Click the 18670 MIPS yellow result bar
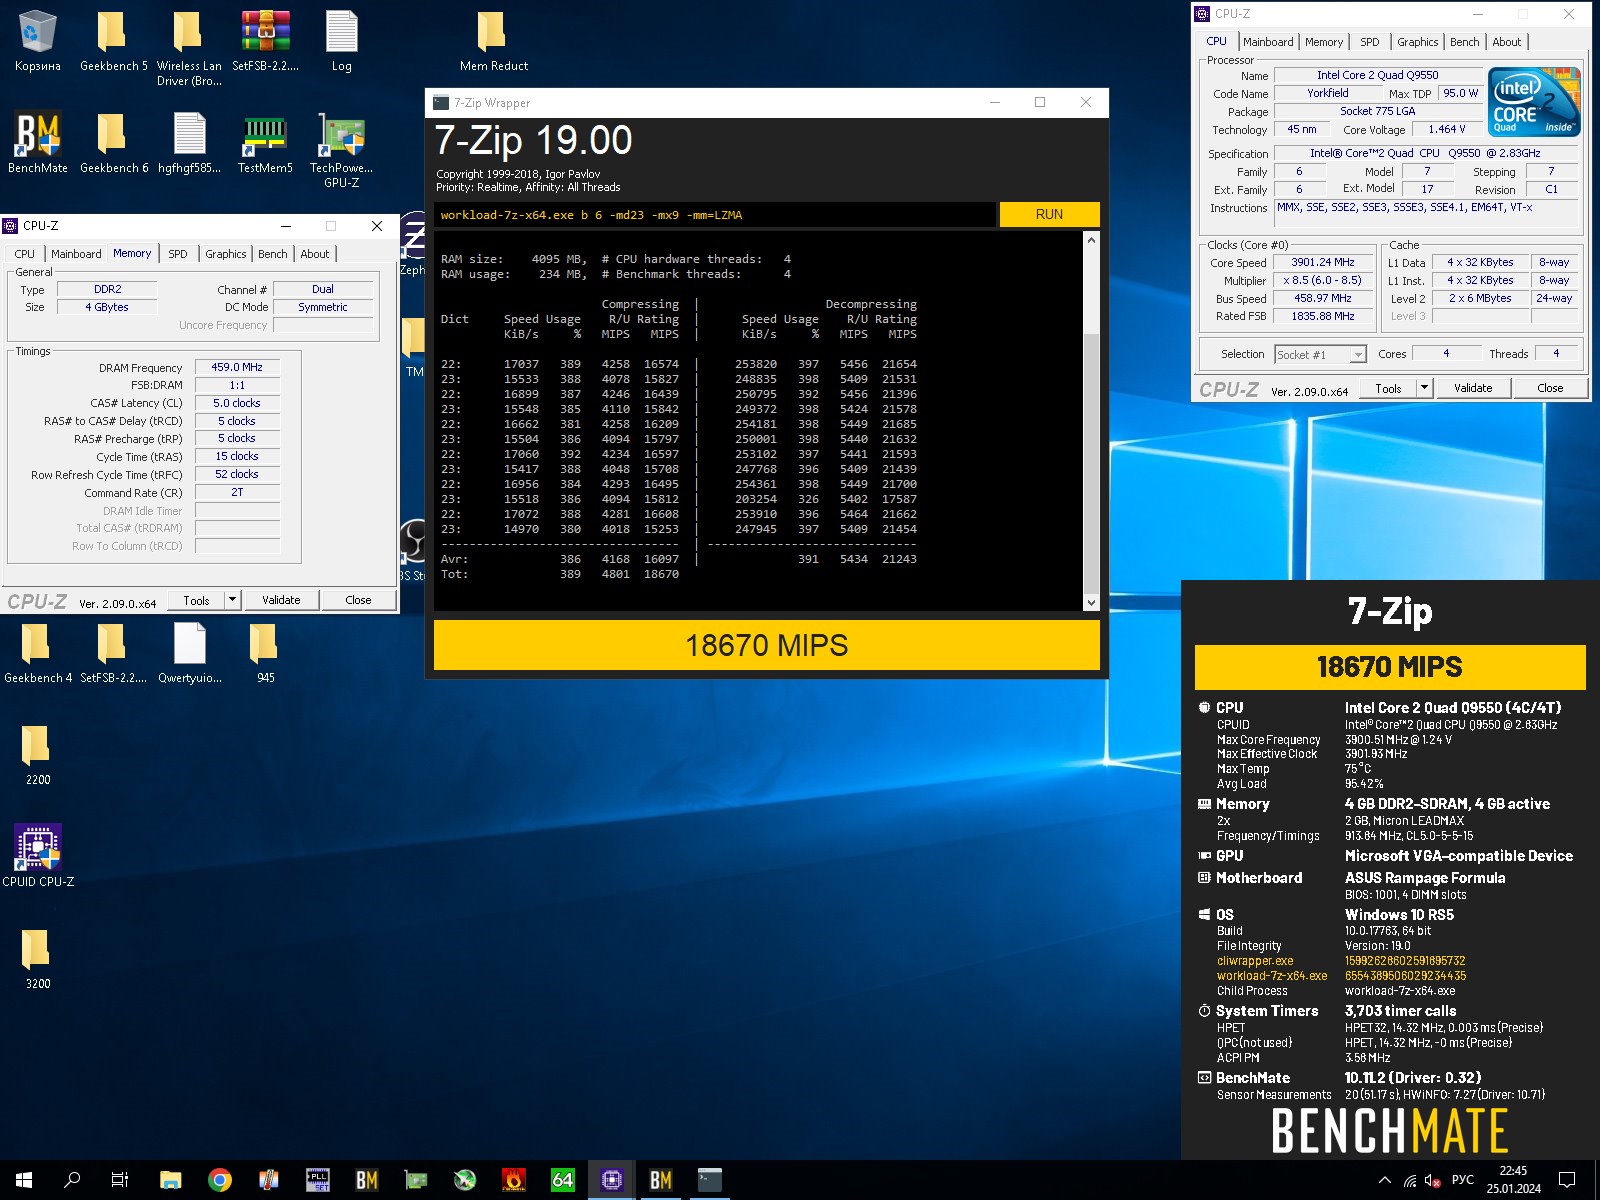The image size is (1600, 1200). click(767, 645)
